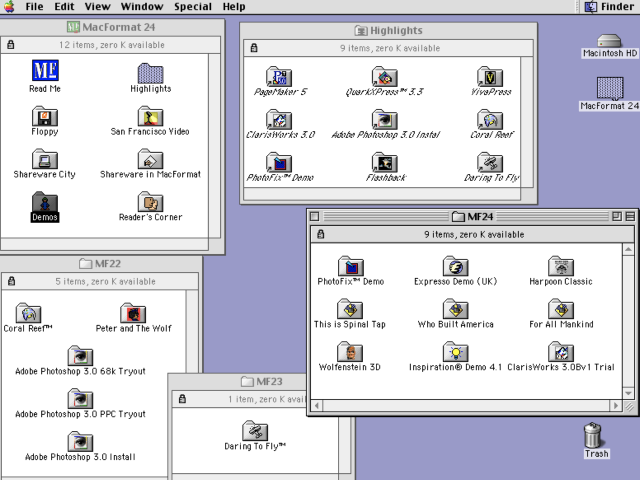Select Daring To Fly alias in Highlights
The height and width of the screenshot is (480, 640).
click(x=490, y=162)
